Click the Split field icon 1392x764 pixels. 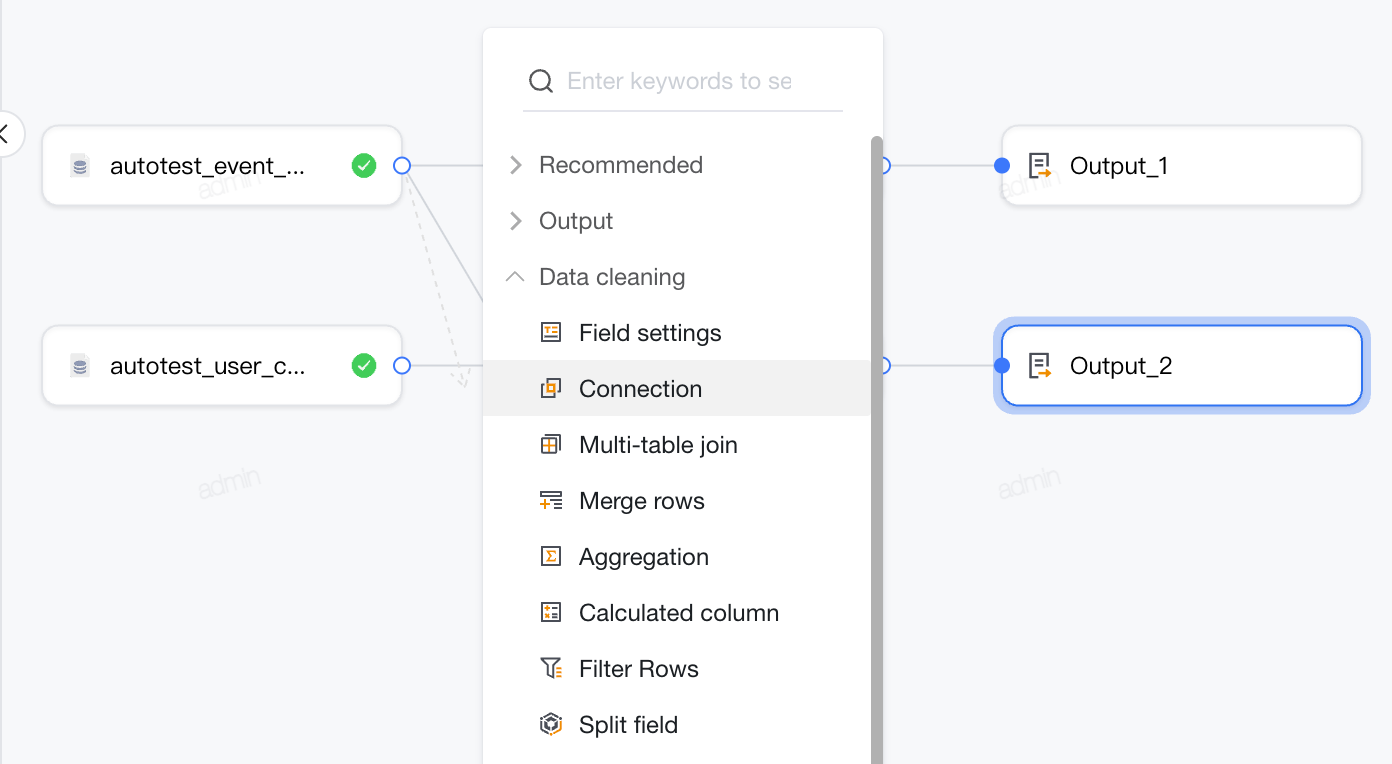pyautogui.click(x=551, y=725)
